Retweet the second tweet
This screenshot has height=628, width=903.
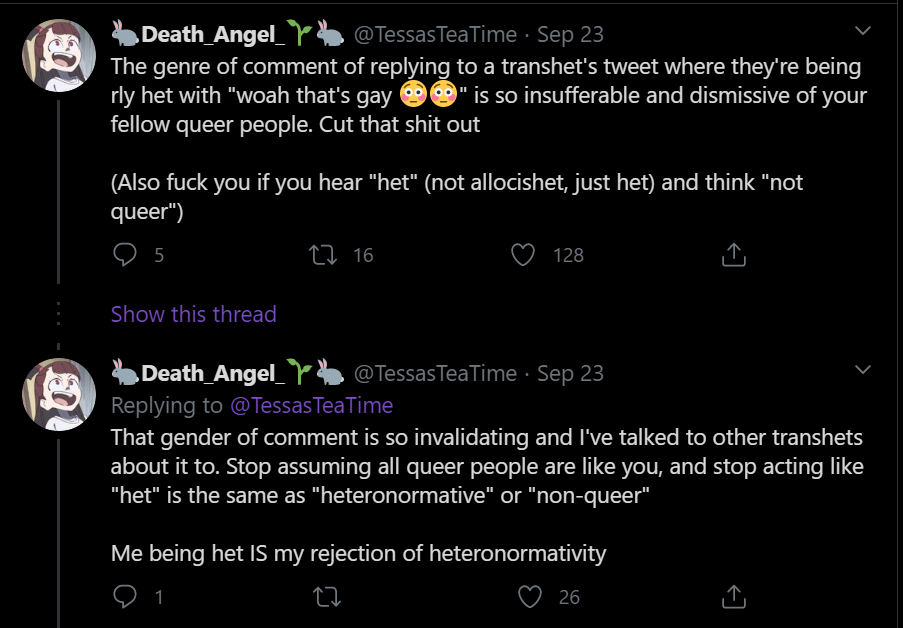(x=323, y=597)
